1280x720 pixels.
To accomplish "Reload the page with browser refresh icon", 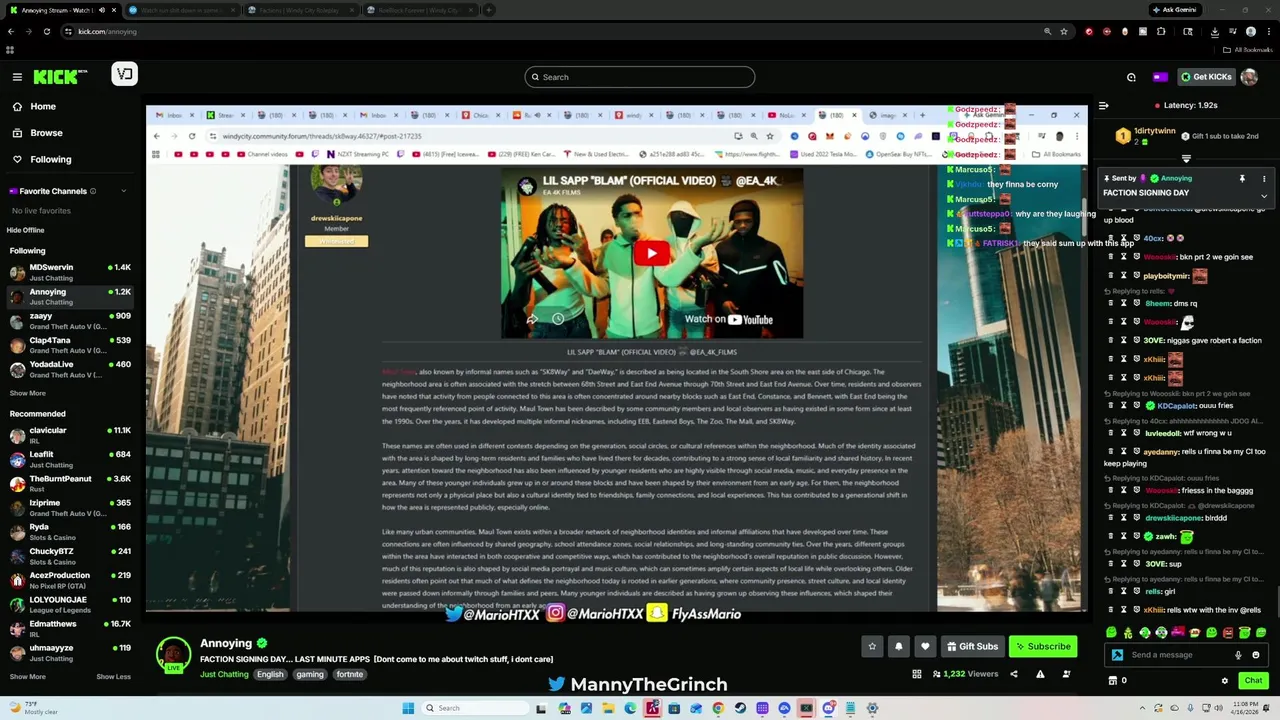I will pos(46,31).
